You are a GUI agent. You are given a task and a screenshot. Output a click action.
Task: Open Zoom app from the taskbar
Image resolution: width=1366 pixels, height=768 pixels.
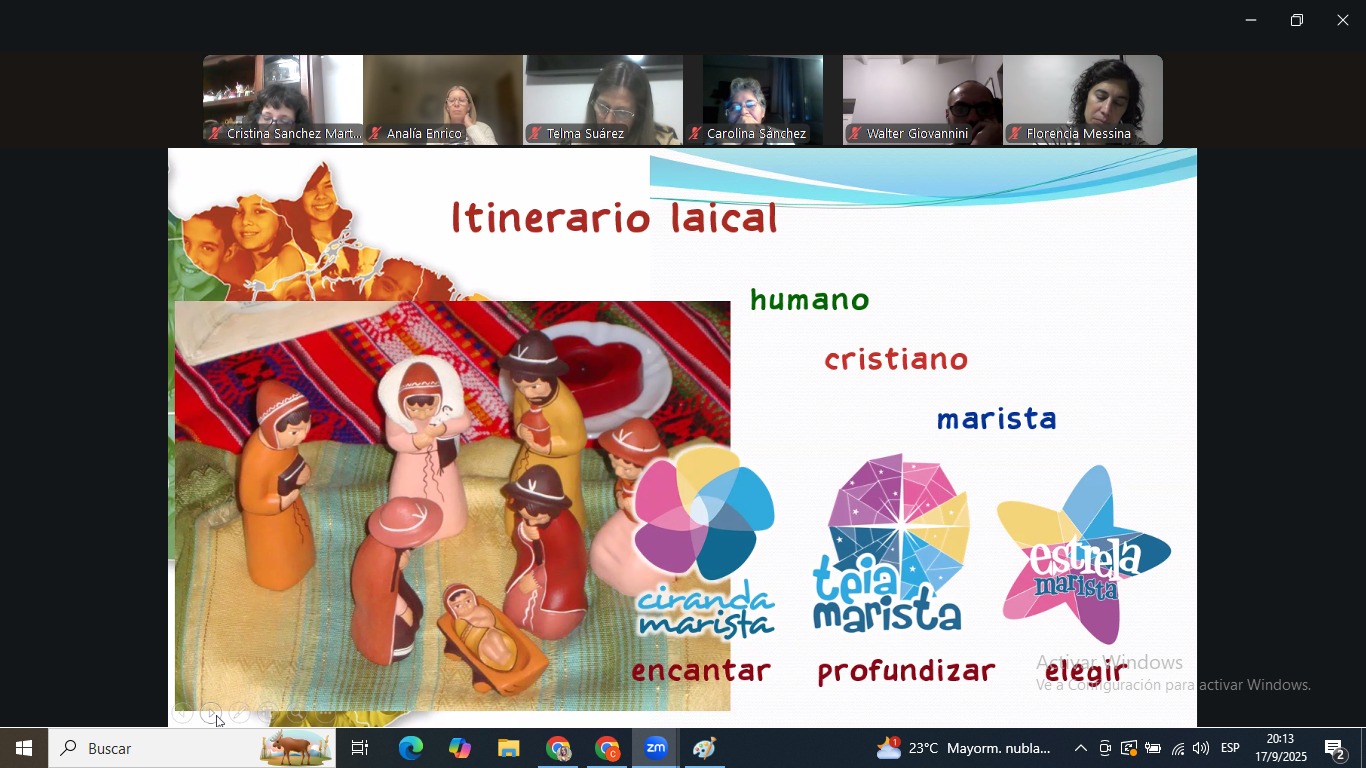point(656,748)
